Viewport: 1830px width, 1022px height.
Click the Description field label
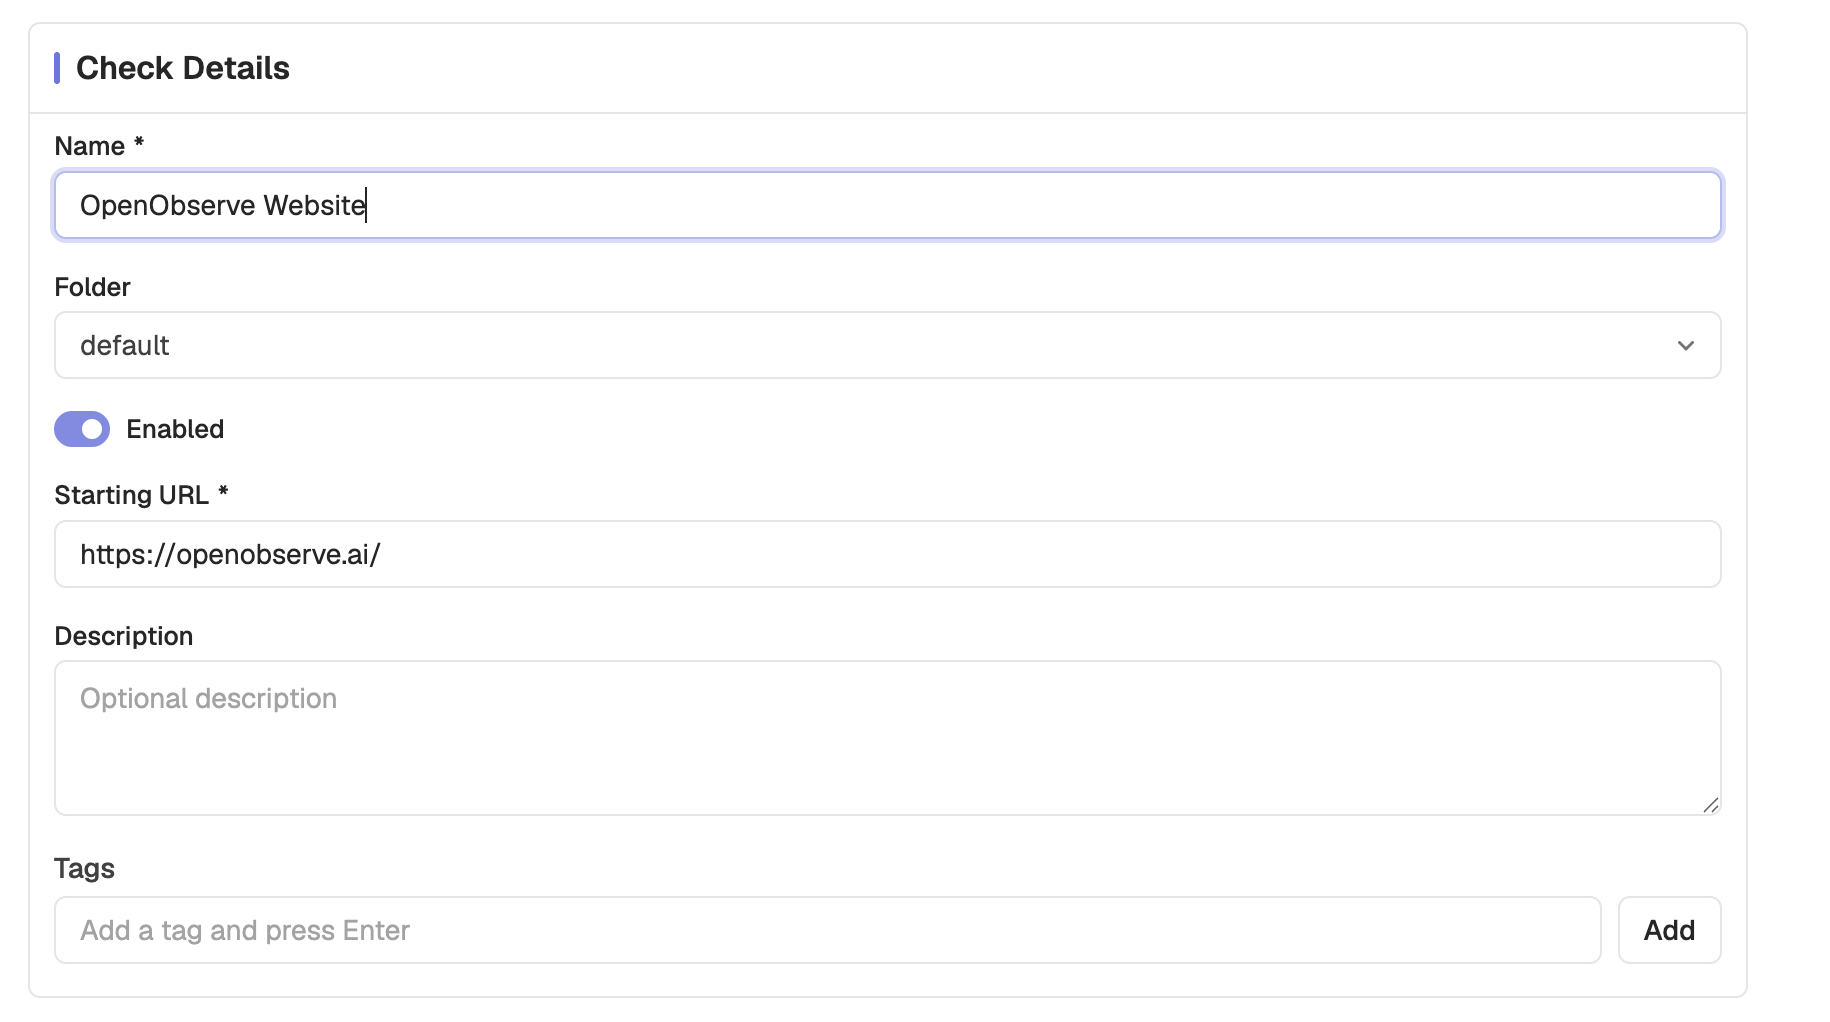tap(123, 636)
